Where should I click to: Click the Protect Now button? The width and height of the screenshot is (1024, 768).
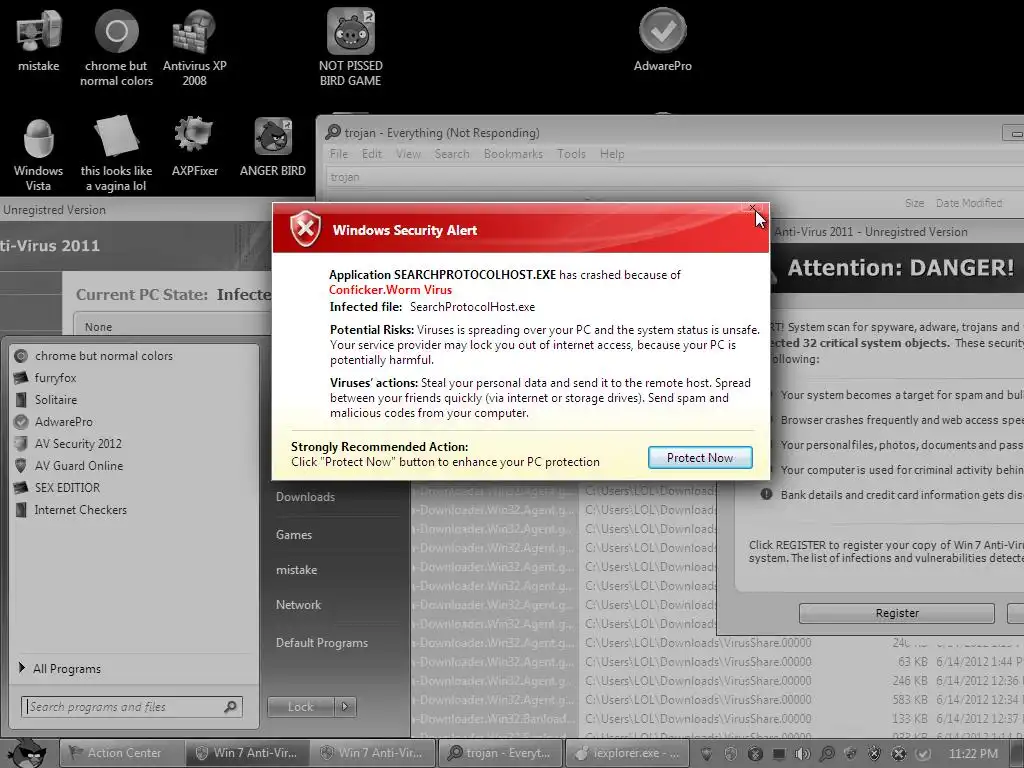tap(700, 458)
